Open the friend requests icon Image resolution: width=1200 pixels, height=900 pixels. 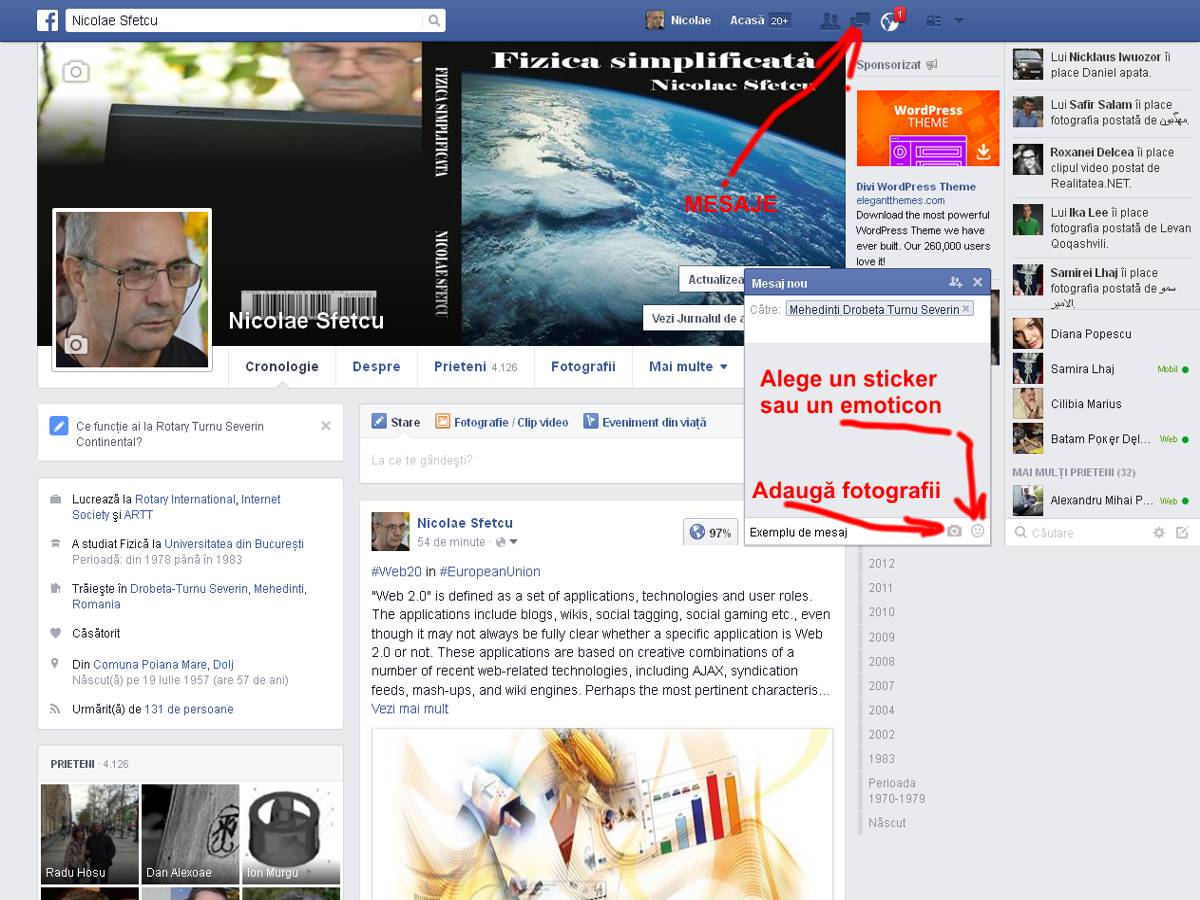point(829,20)
